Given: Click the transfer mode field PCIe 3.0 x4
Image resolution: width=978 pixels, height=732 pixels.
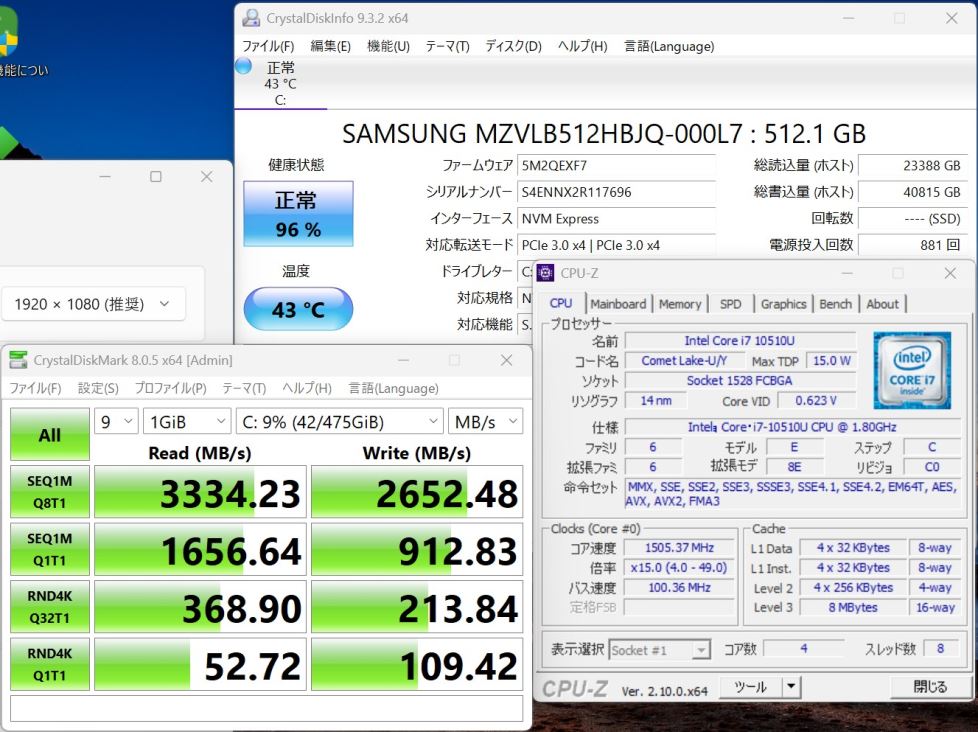Looking at the screenshot, I should point(616,245).
